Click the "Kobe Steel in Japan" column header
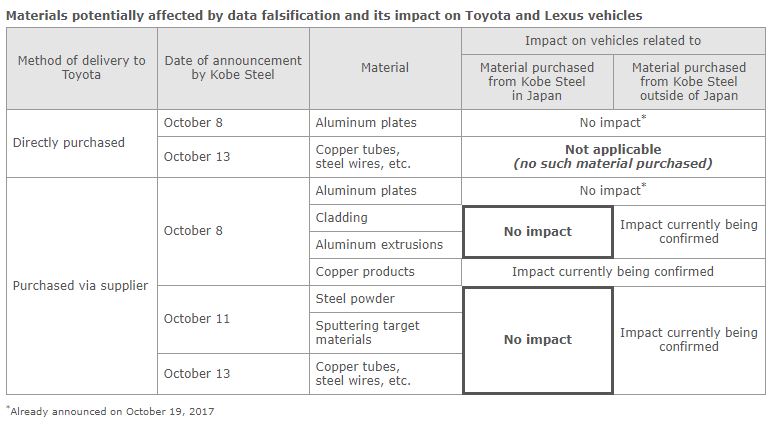This screenshot has width=776, height=431. [537, 81]
